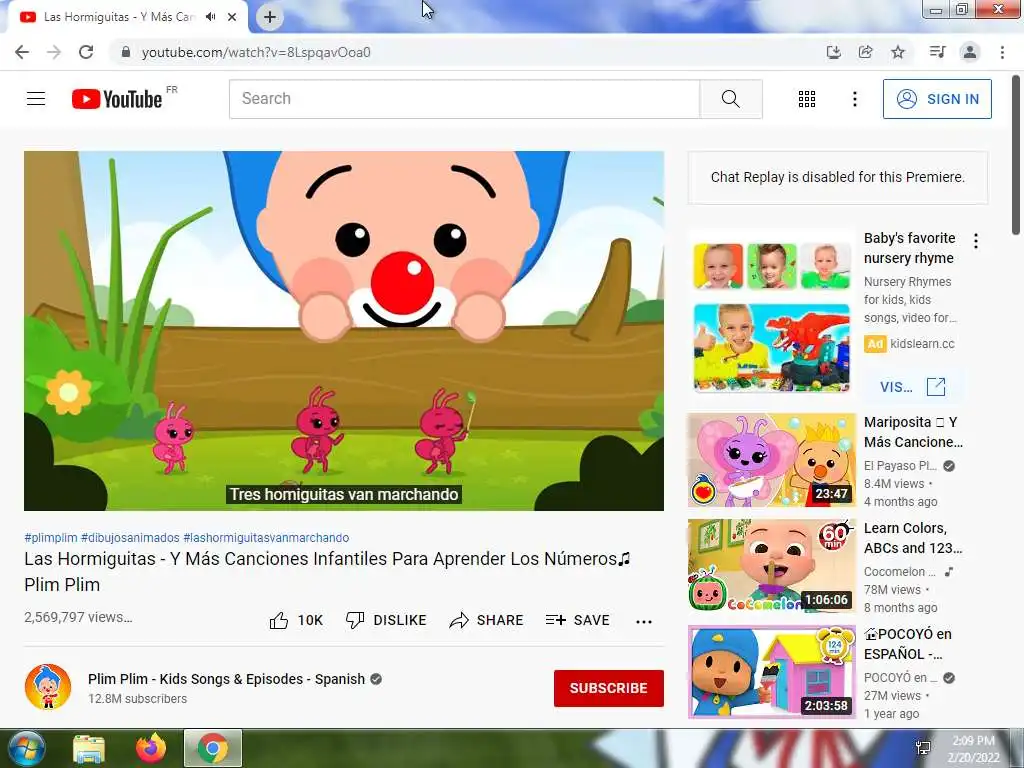Open Learn Colors, ABCs and 123 title
This screenshot has width=1024, height=768.
[913, 537]
